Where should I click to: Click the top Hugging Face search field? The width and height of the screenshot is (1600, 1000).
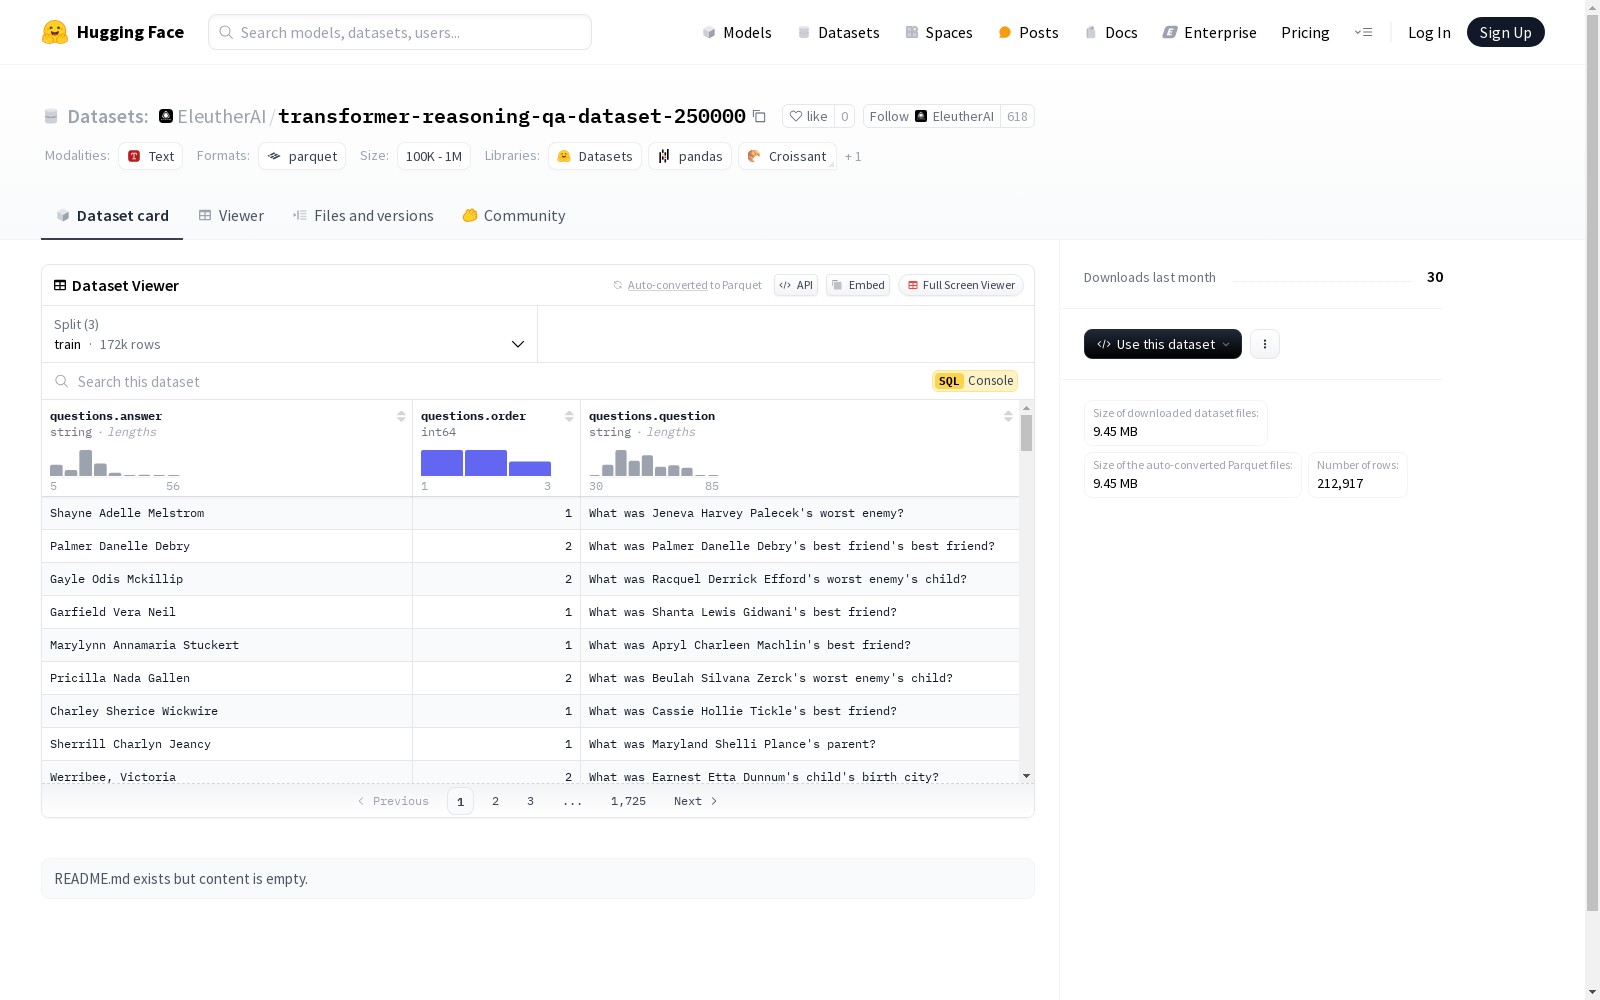click(400, 32)
